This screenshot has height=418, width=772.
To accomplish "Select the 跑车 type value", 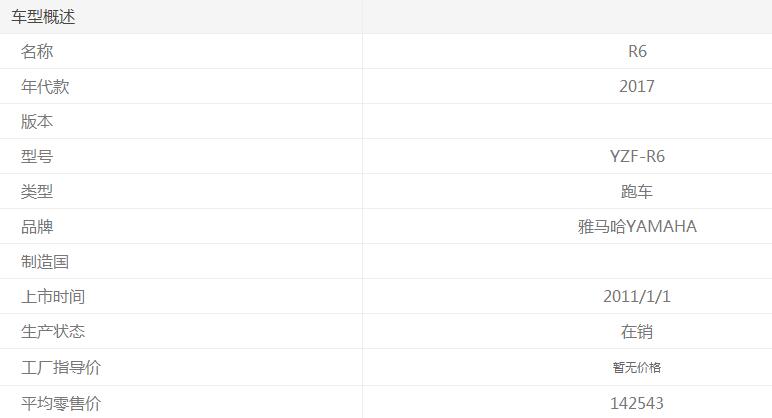I will point(637,192).
